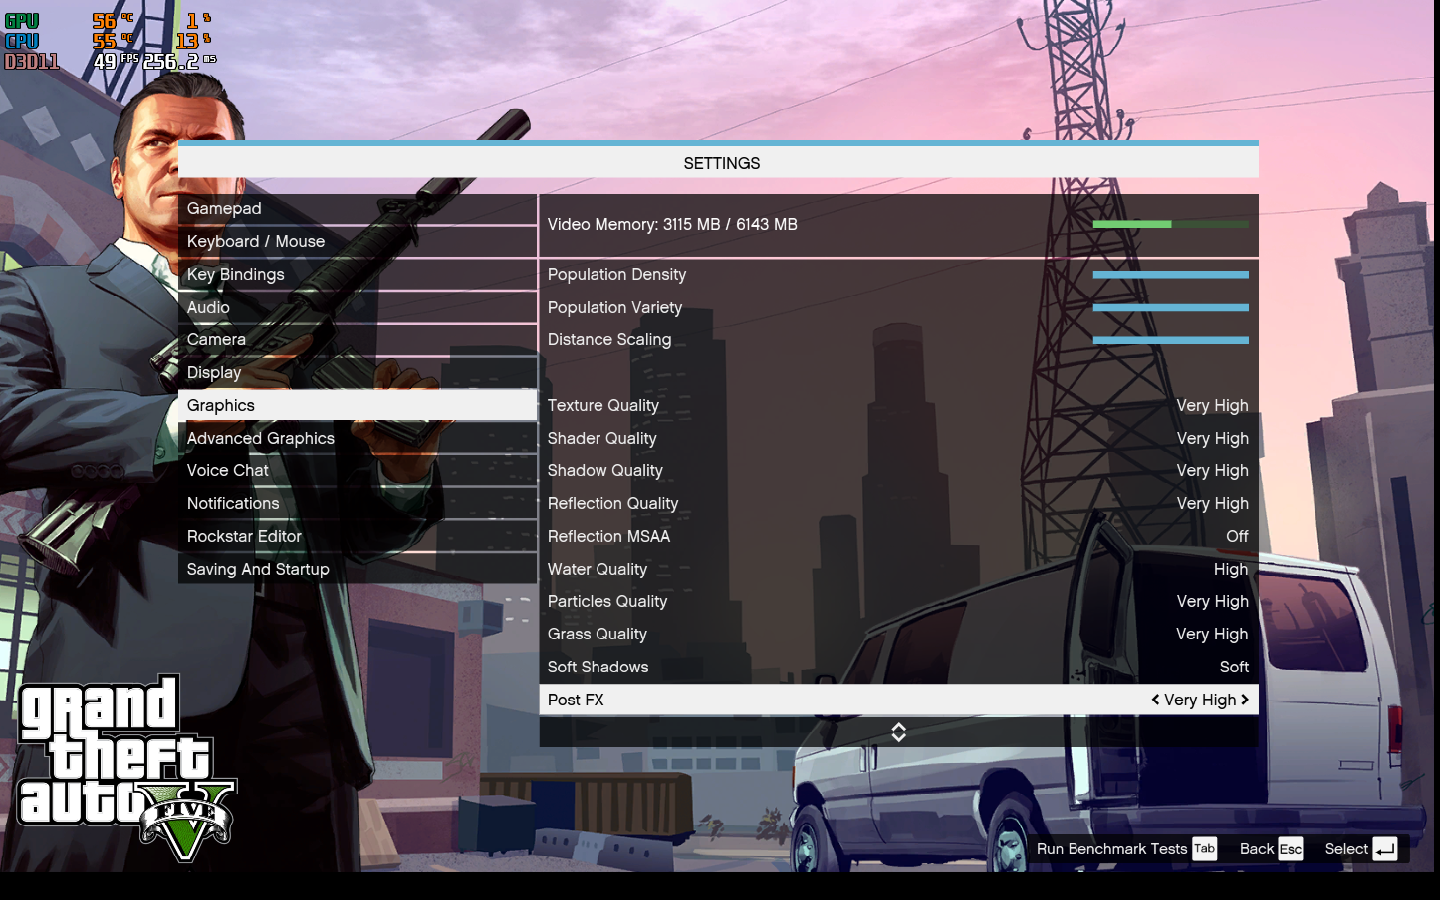The height and width of the screenshot is (900, 1440).
Task: Open the Keyboard / Mouse settings category
Action: (x=357, y=241)
